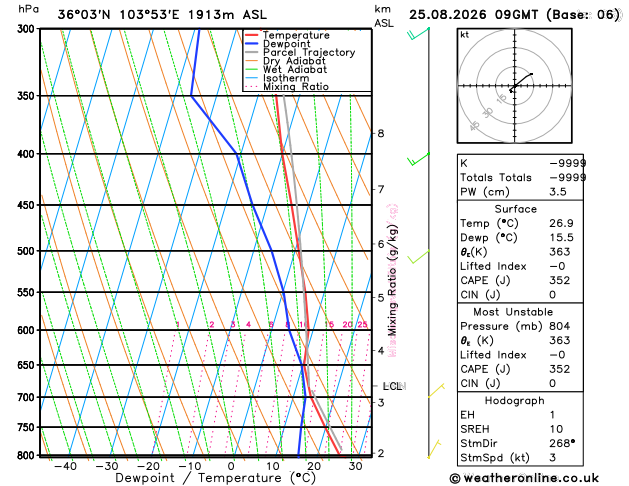Screen dimensions: 629x486
Task: Click the 550 pressure level label
Action: tap(28, 293)
